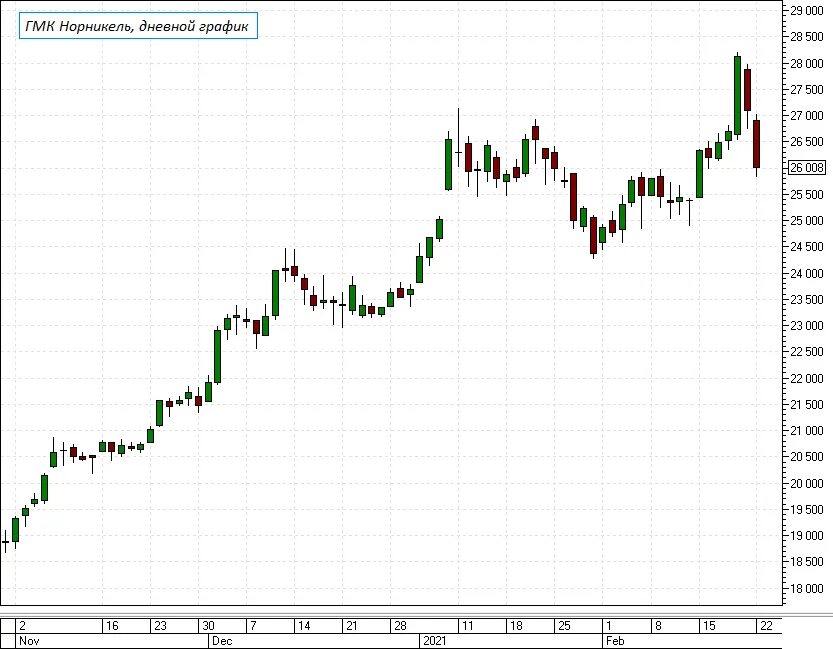
Task: Click date marker 1 above Feb
Action: (609, 626)
